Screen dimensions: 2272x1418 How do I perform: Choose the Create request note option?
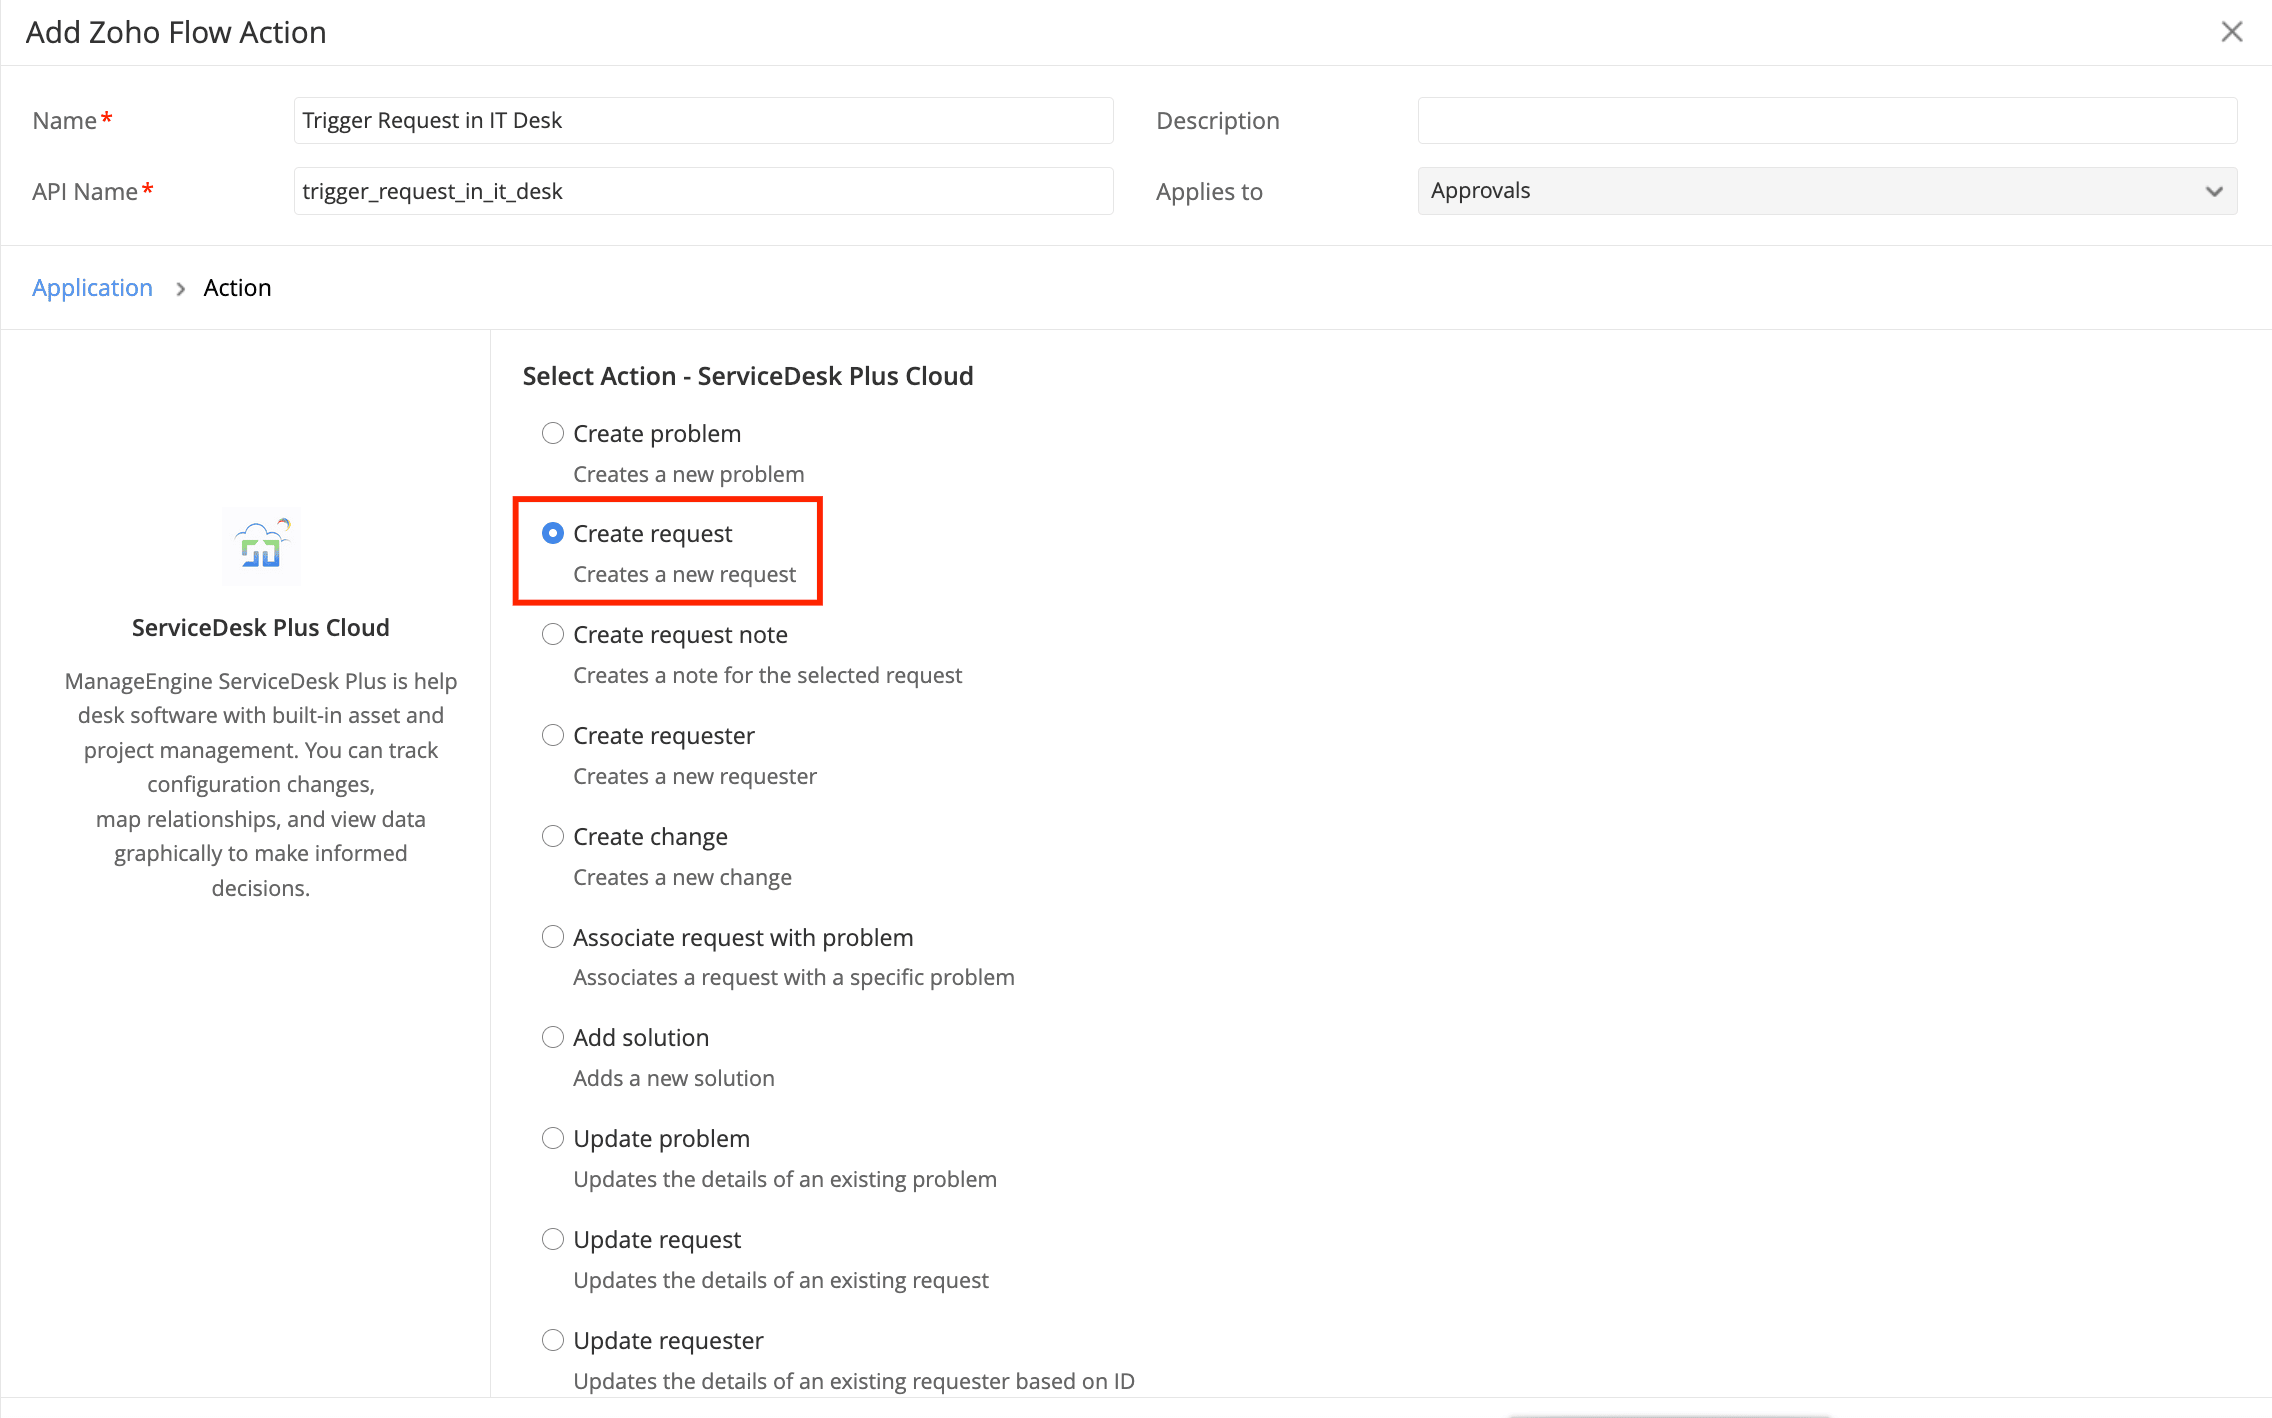[x=553, y=635]
